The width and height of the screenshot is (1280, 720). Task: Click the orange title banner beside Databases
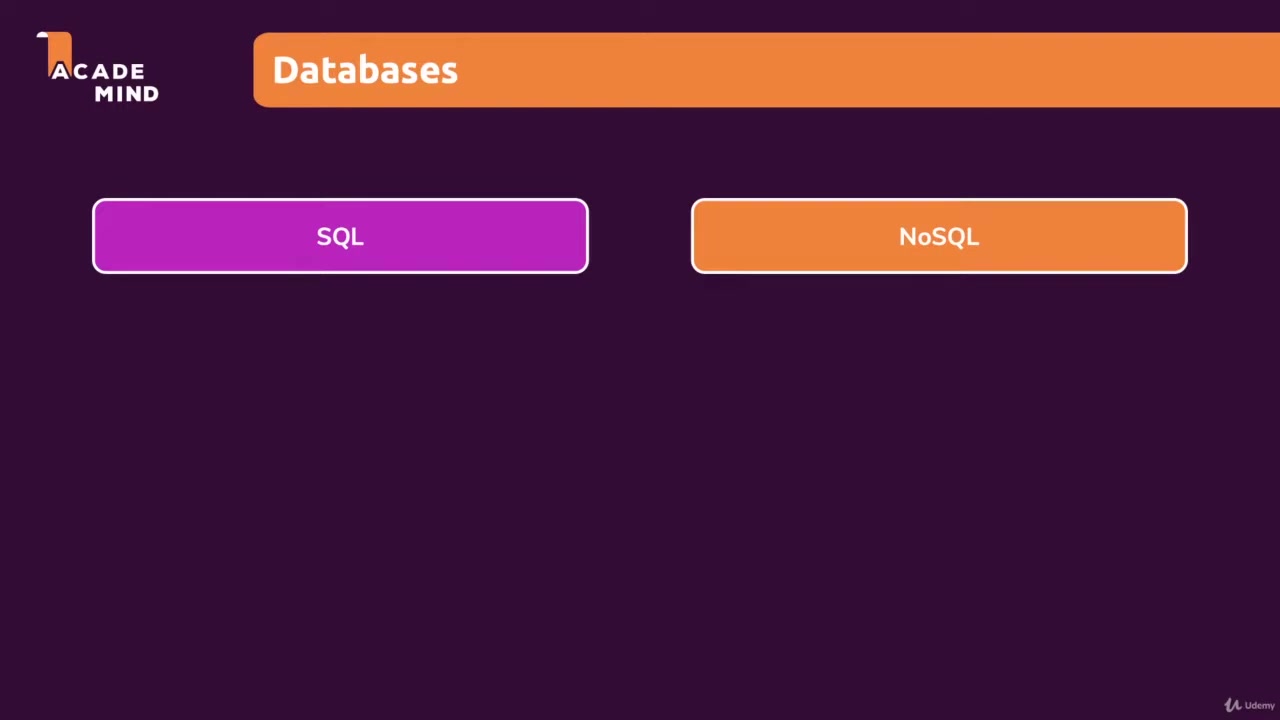850,70
